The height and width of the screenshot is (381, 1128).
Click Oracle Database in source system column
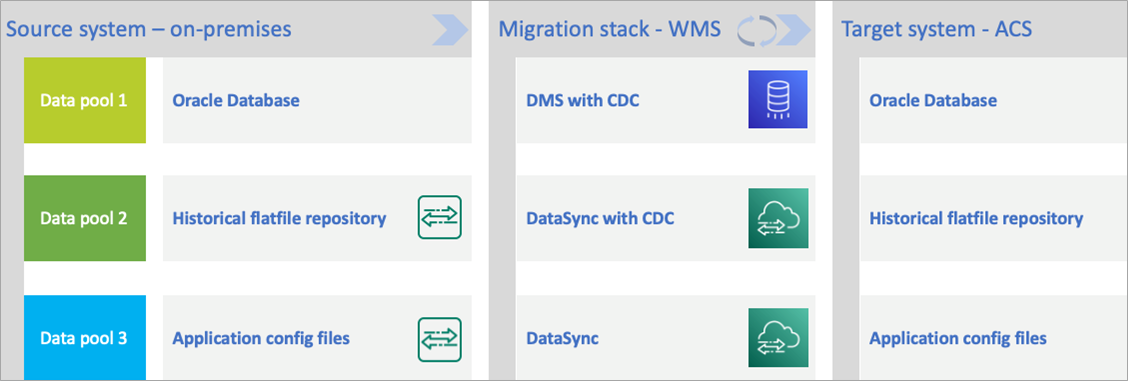pos(236,100)
